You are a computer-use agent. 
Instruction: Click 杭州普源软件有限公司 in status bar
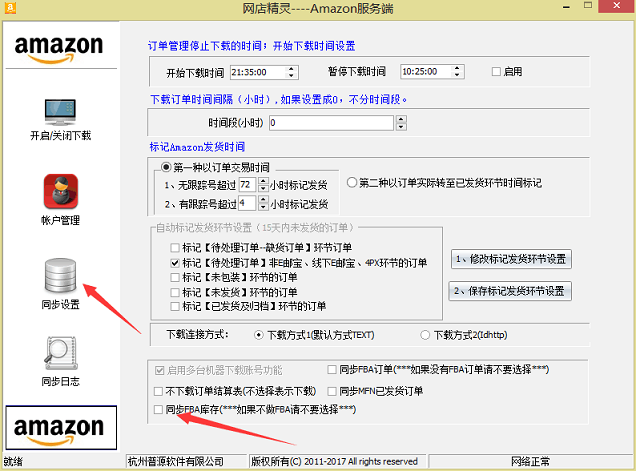tap(176, 462)
